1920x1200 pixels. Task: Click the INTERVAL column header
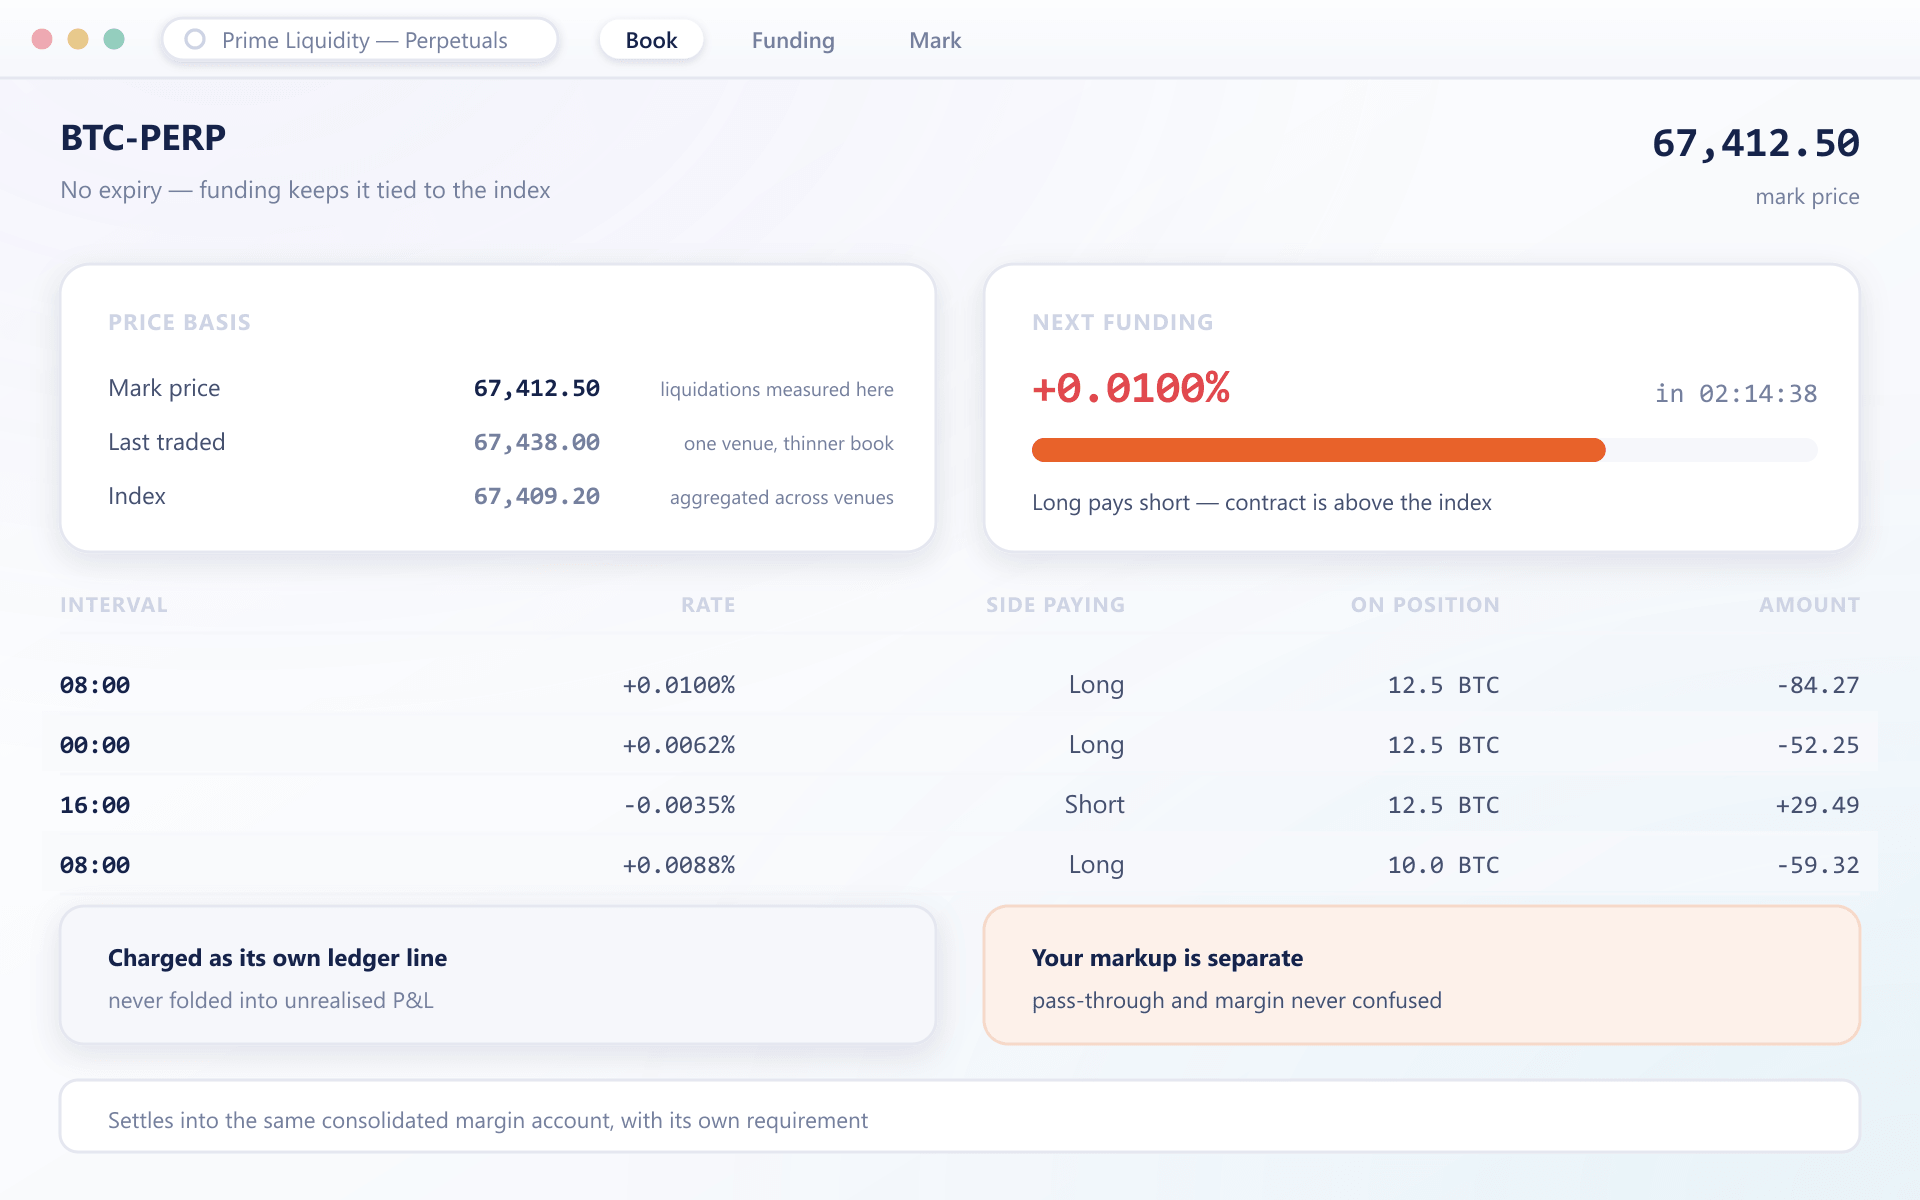click(114, 605)
